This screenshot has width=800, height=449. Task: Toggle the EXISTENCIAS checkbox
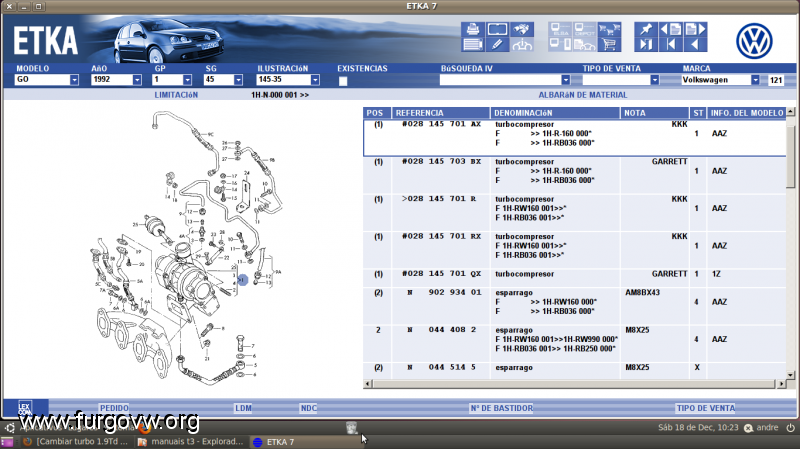click(343, 81)
